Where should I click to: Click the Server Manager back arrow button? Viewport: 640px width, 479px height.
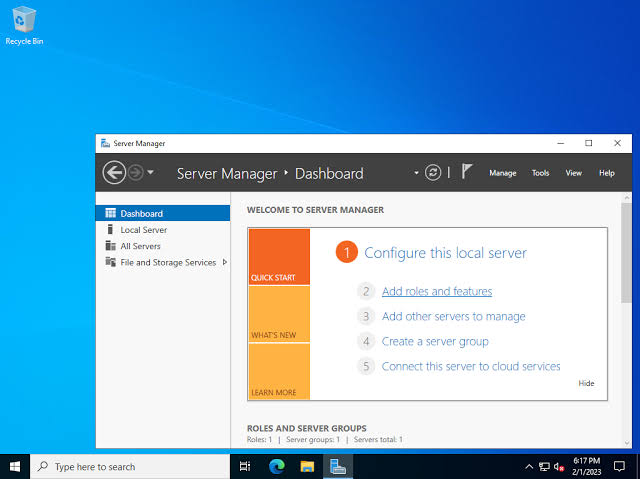click(114, 173)
